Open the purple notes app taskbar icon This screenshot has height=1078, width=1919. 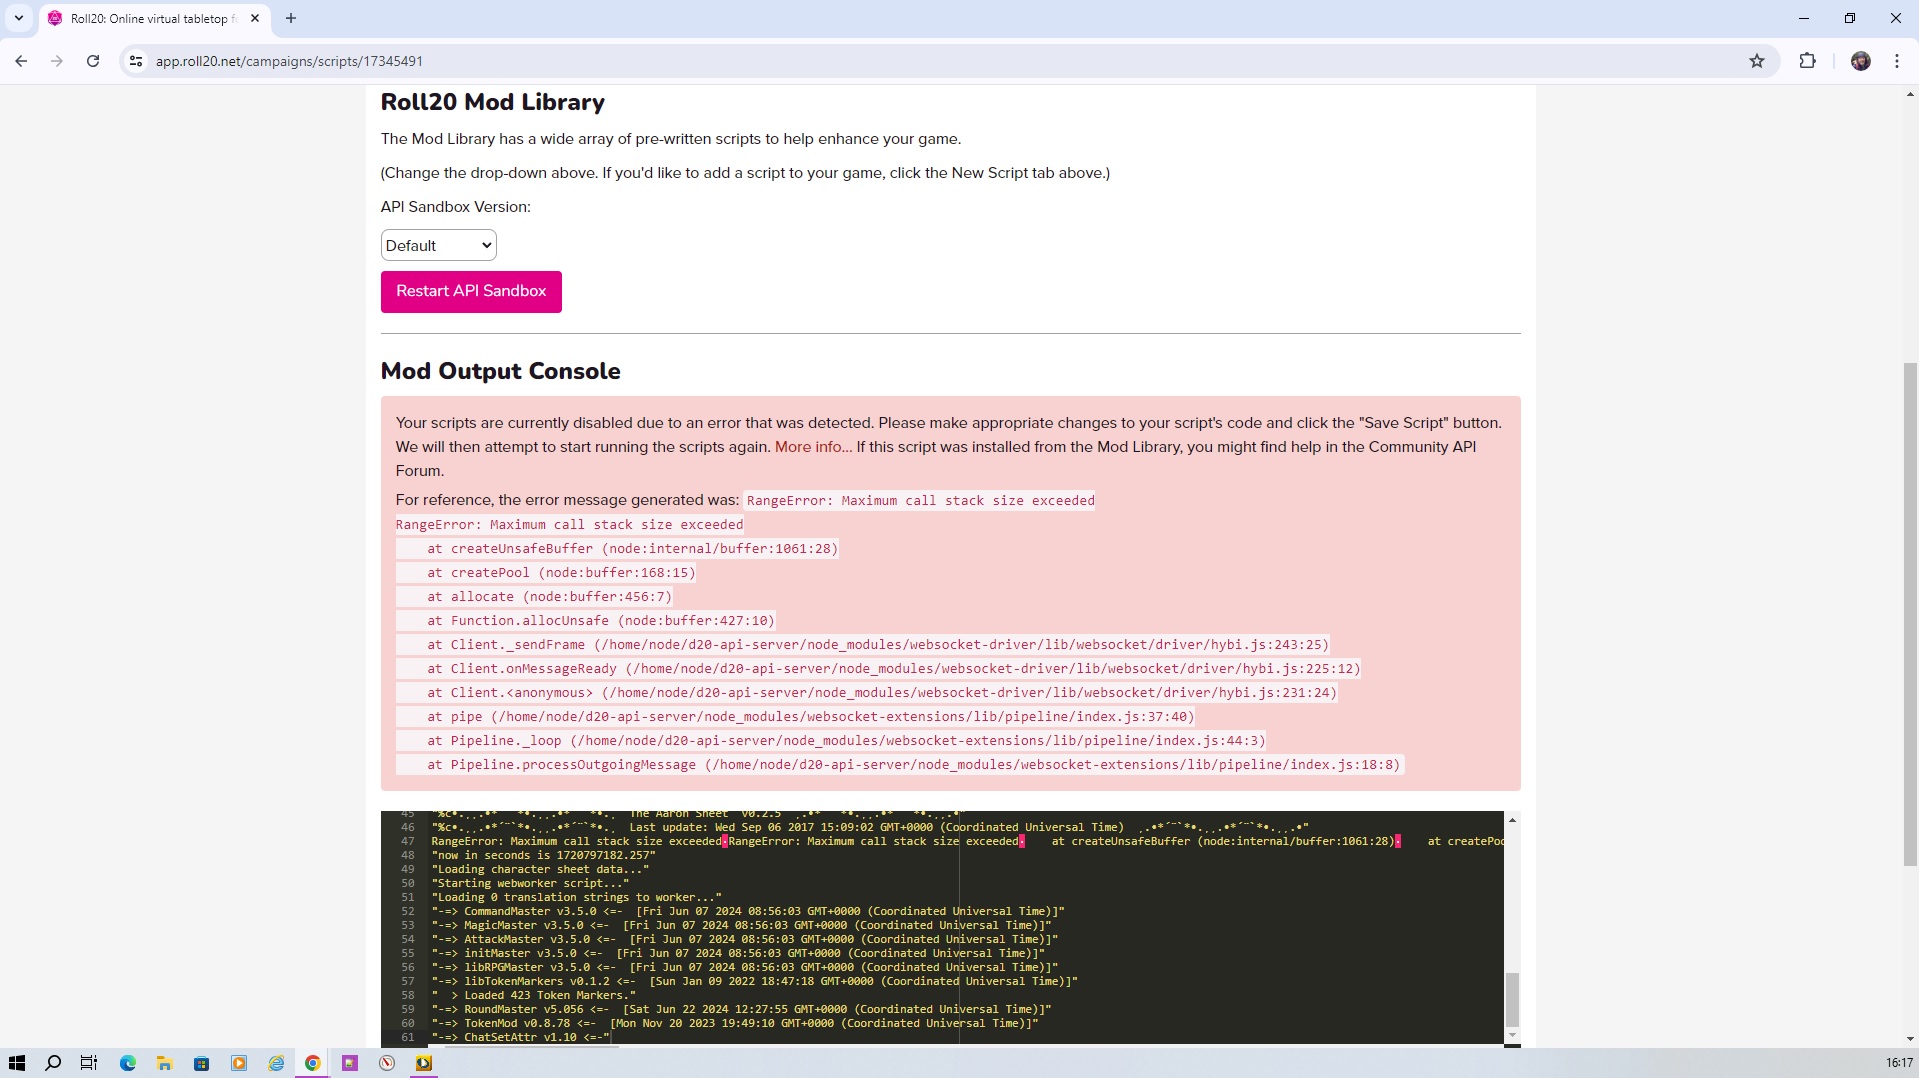click(x=350, y=1063)
